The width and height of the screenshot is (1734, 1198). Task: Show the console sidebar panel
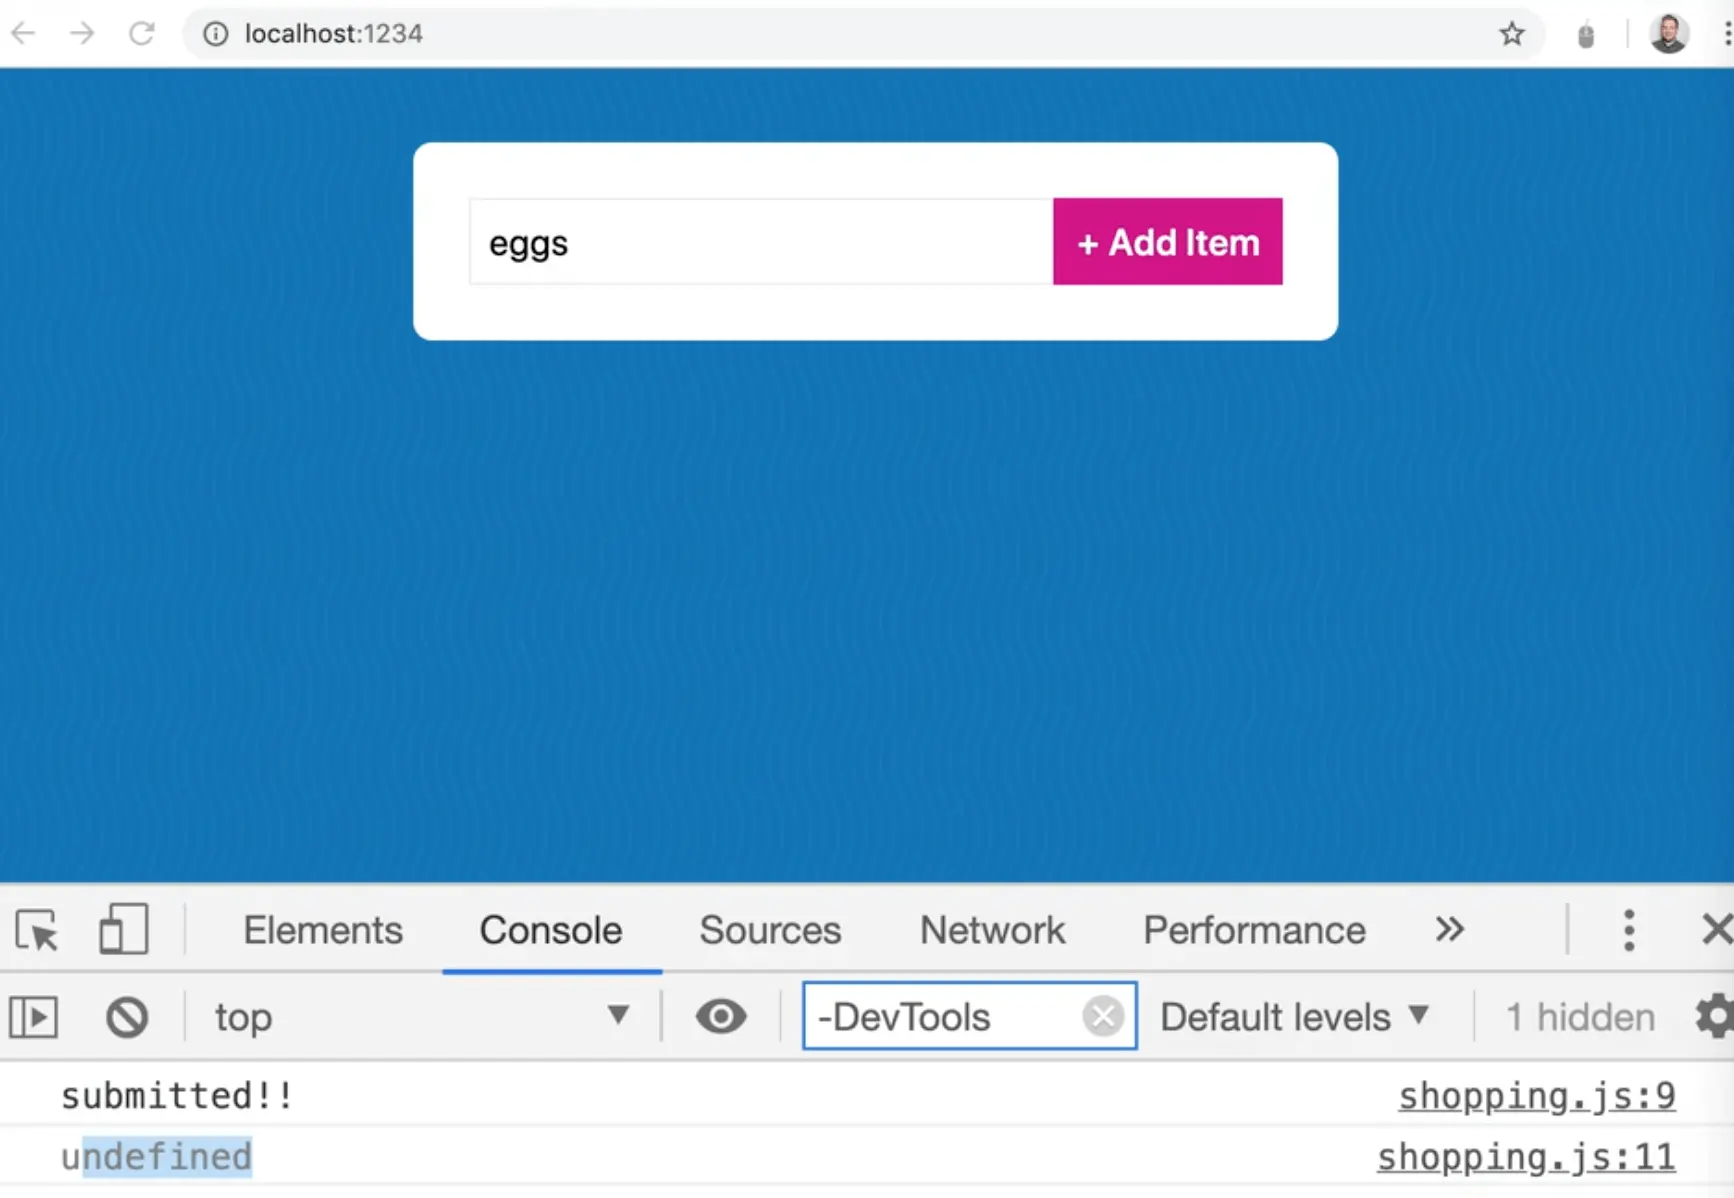coord(34,1018)
